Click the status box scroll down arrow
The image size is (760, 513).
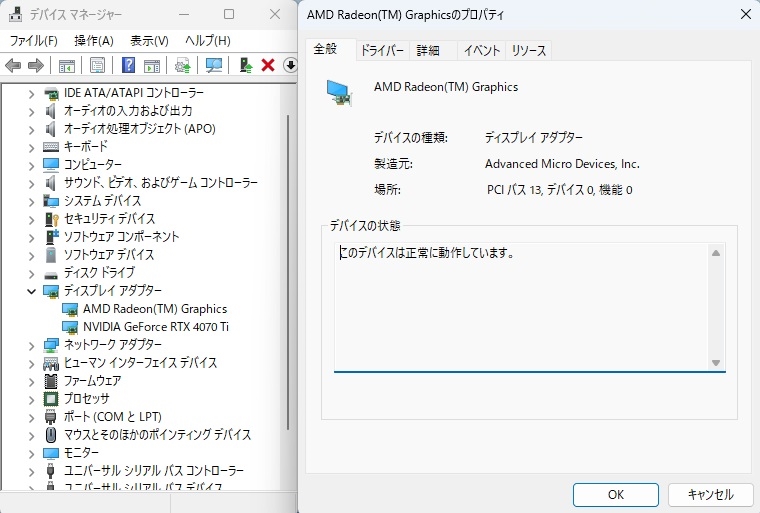click(x=716, y=363)
